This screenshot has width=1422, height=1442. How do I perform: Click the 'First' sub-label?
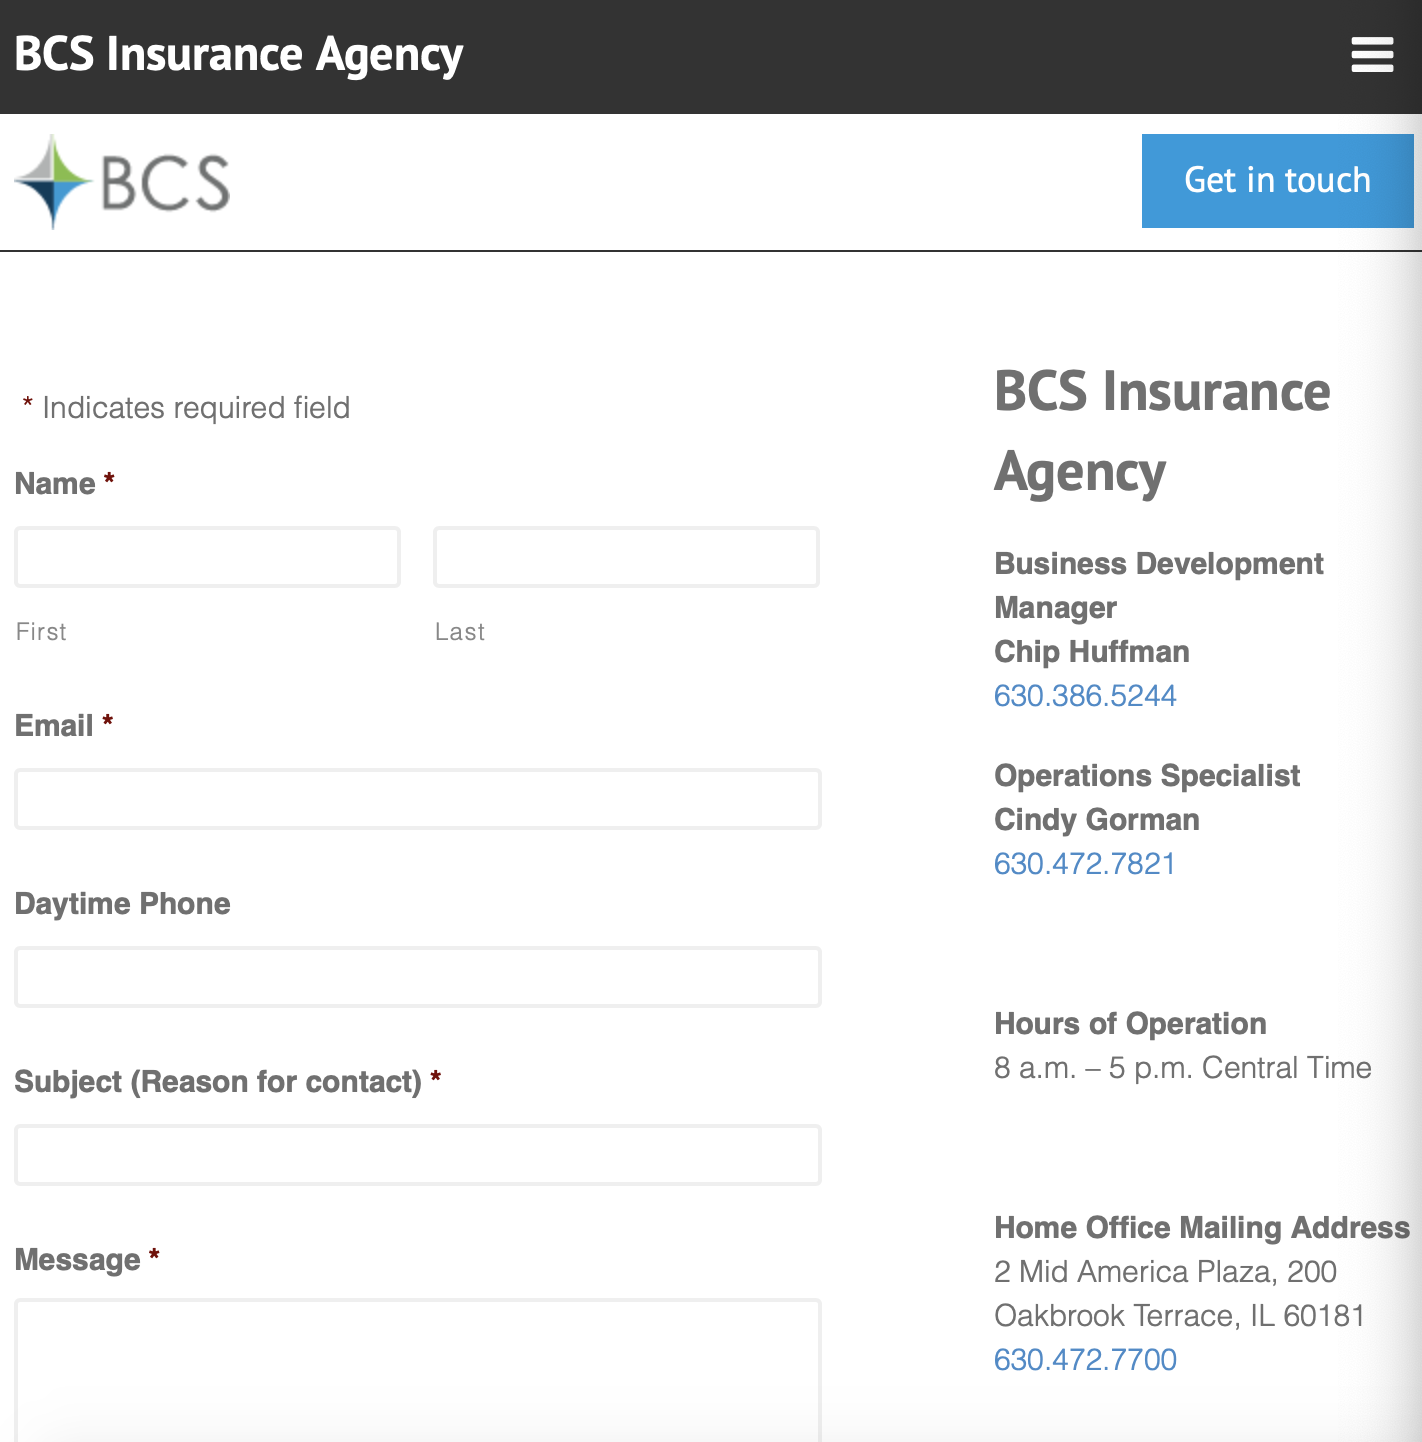click(41, 632)
